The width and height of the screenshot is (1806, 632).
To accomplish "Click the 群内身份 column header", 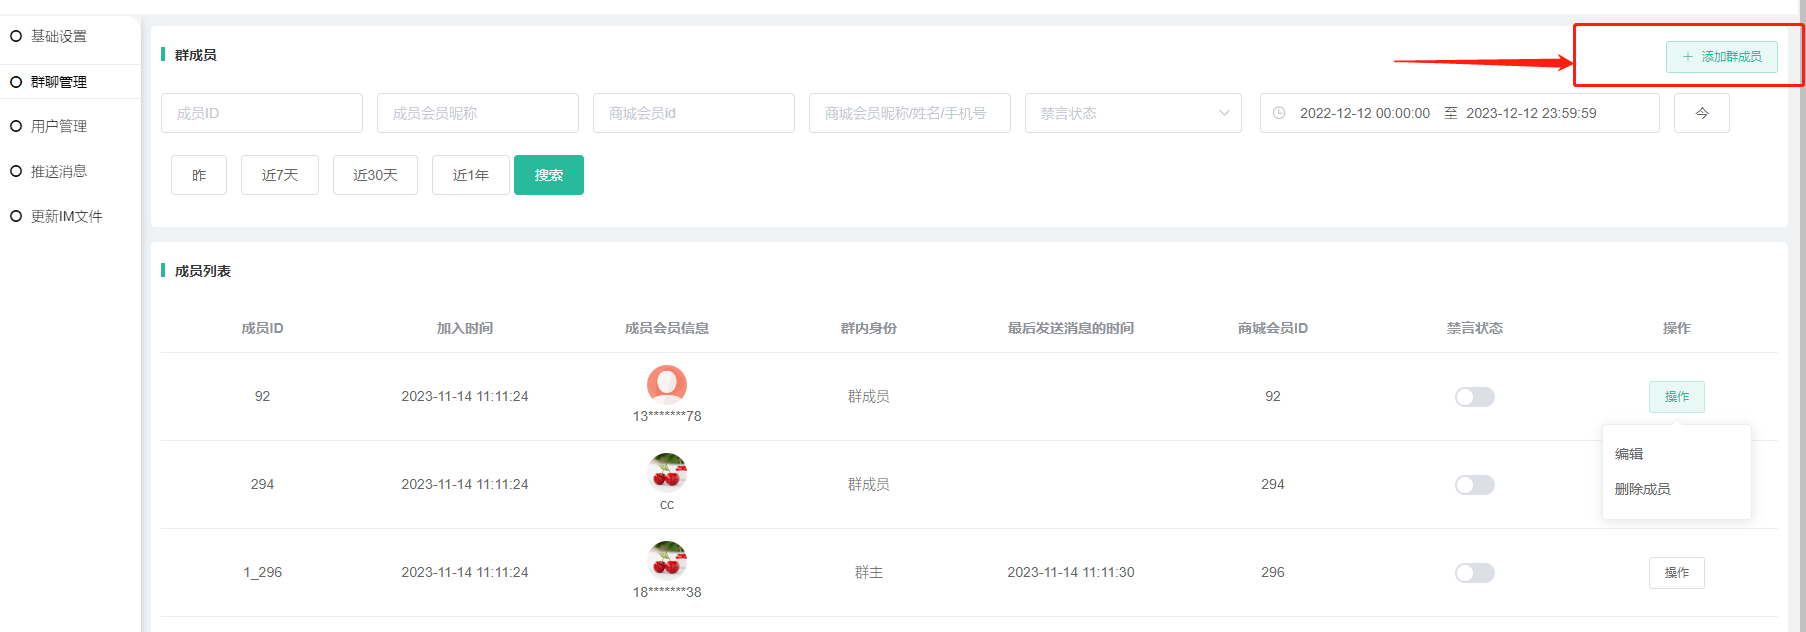I will (869, 328).
